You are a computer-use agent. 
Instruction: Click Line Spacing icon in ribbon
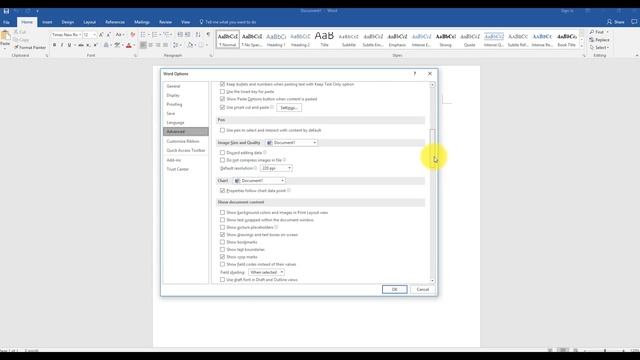pos(176,45)
